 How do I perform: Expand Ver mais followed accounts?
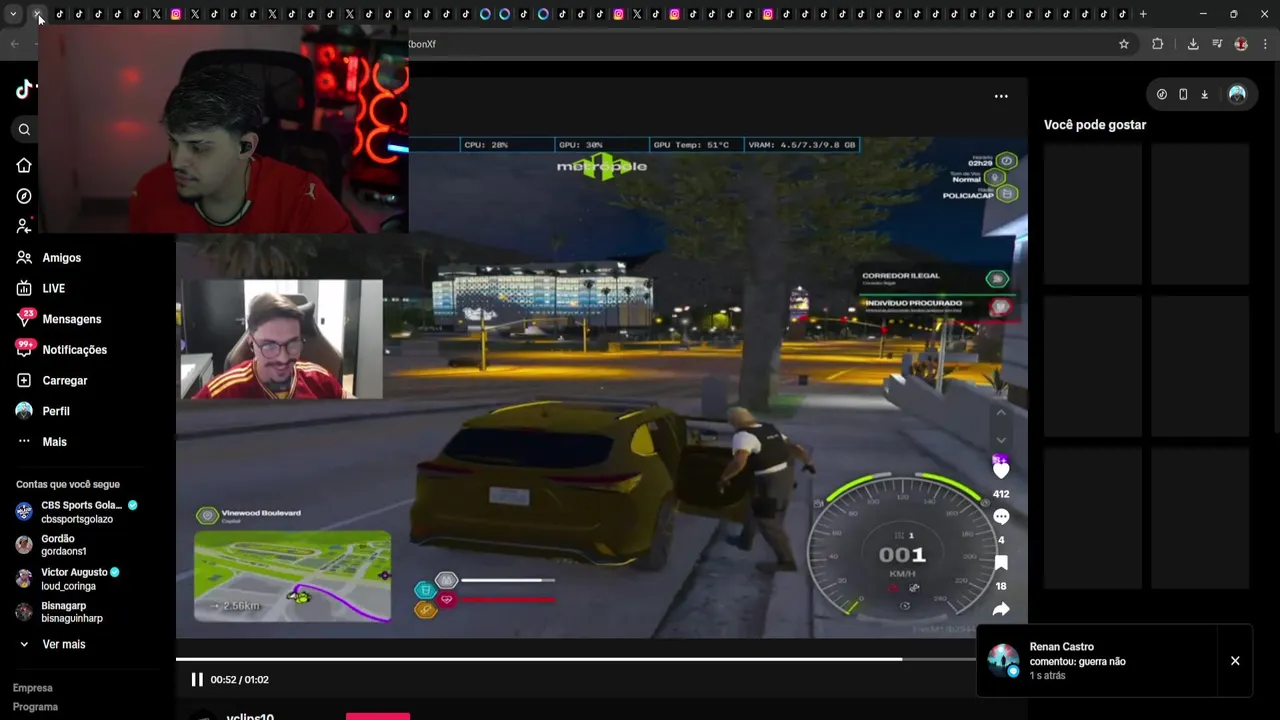(x=52, y=645)
